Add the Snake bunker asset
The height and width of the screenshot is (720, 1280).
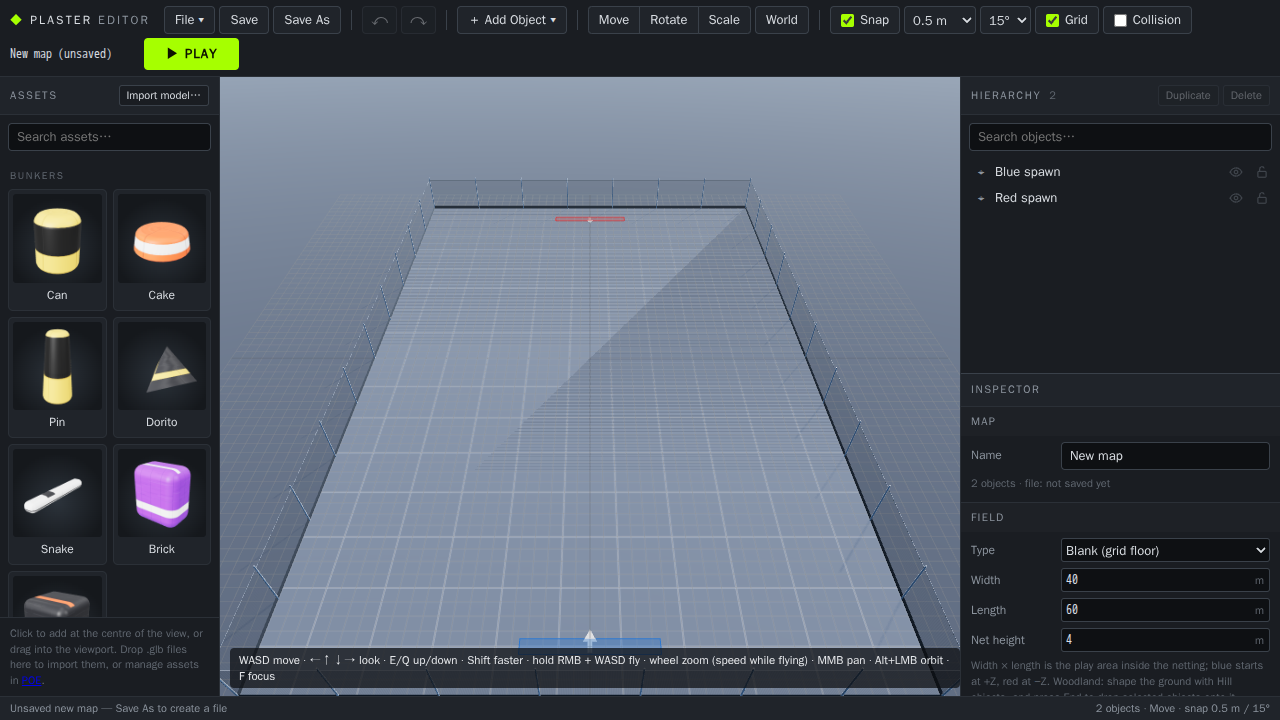(57, 504)
